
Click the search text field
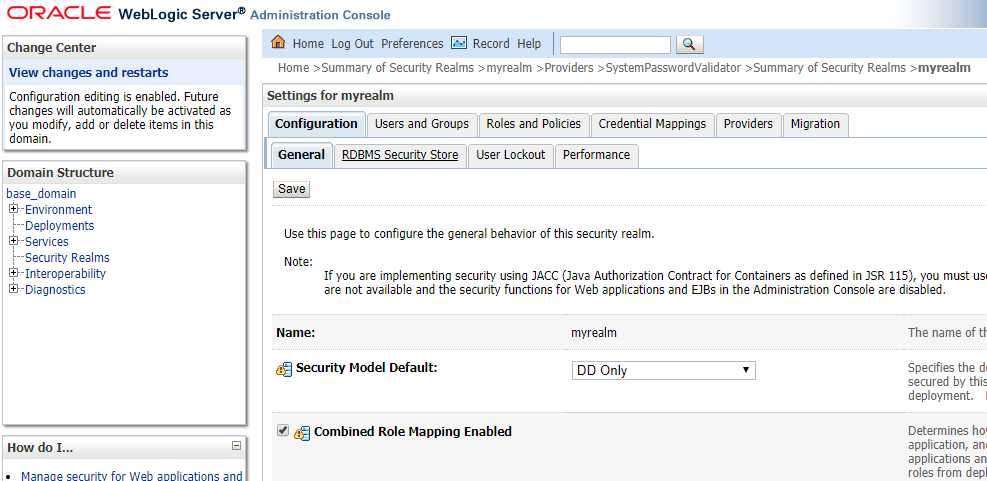pos(615,44)
